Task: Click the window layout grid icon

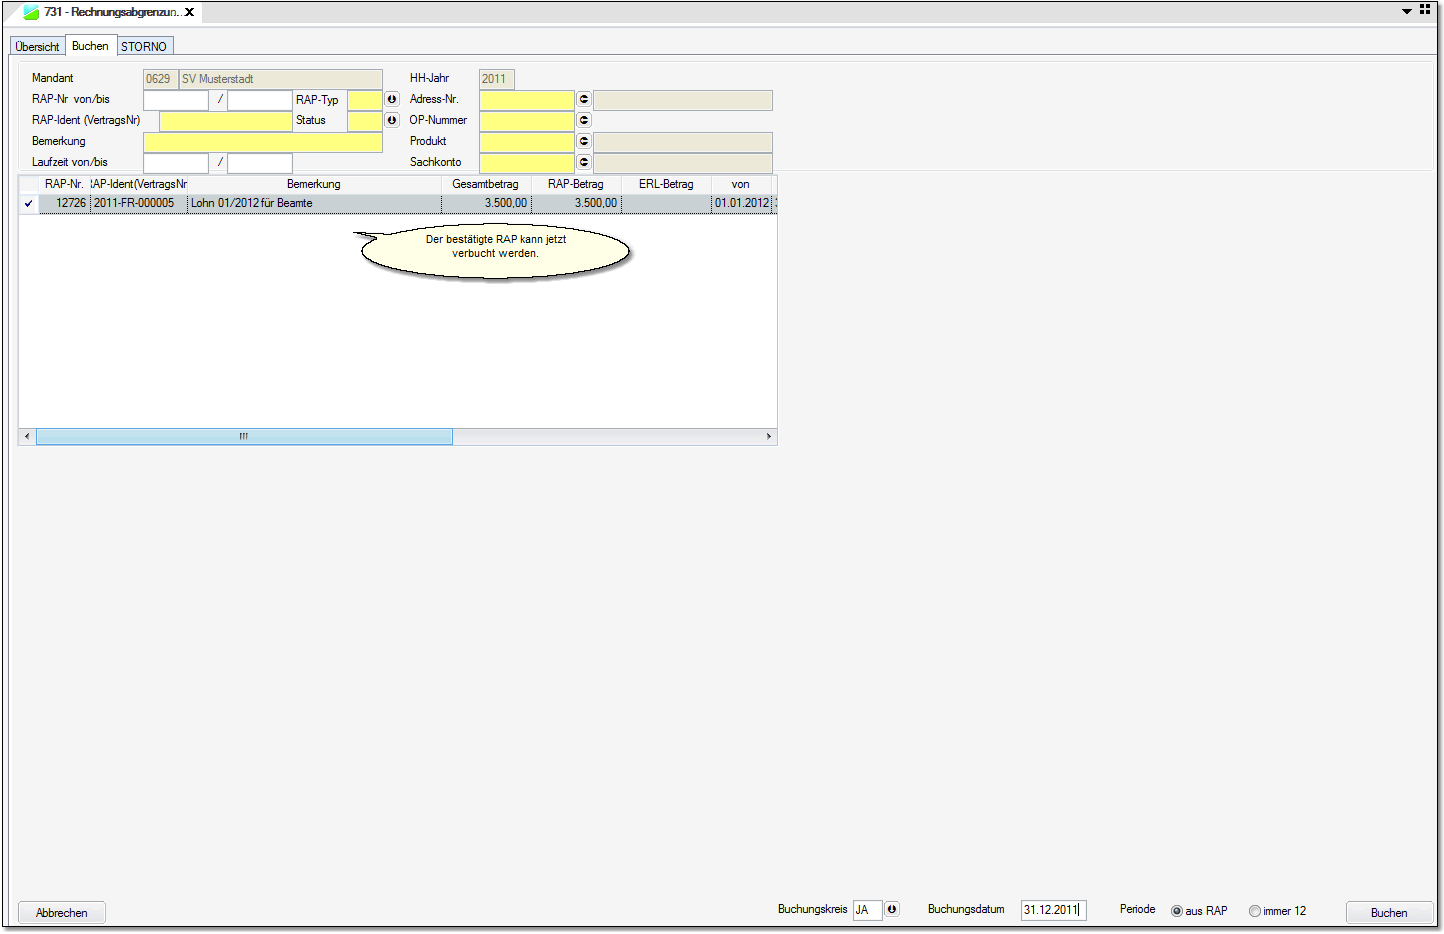Action: click(1425, 10)
